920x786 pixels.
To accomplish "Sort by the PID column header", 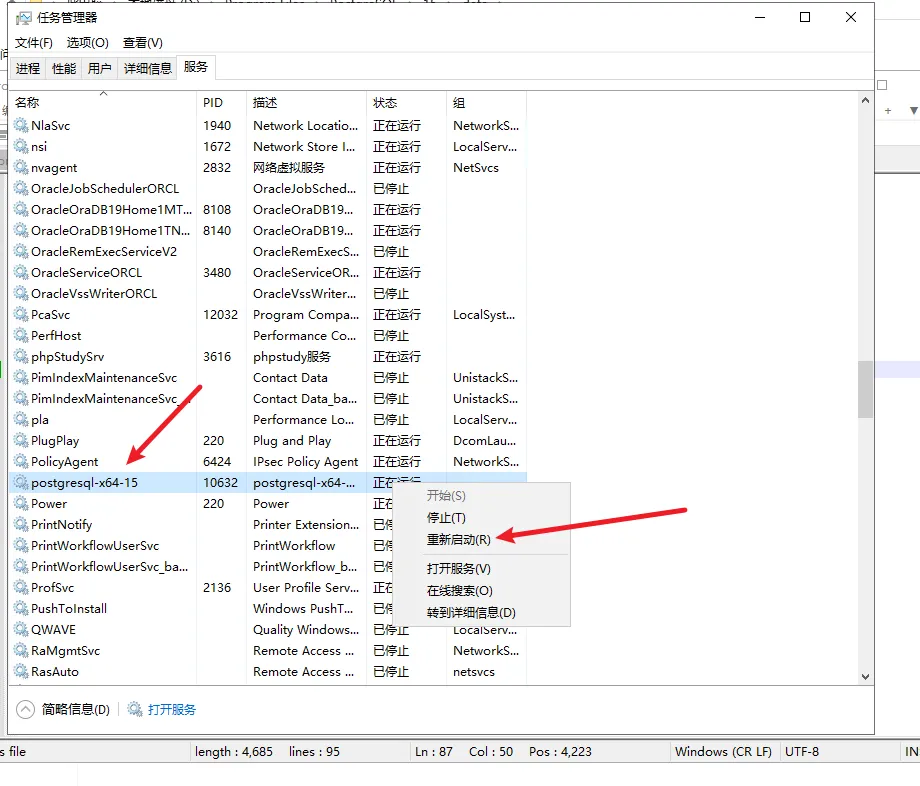I will point(221,103).
